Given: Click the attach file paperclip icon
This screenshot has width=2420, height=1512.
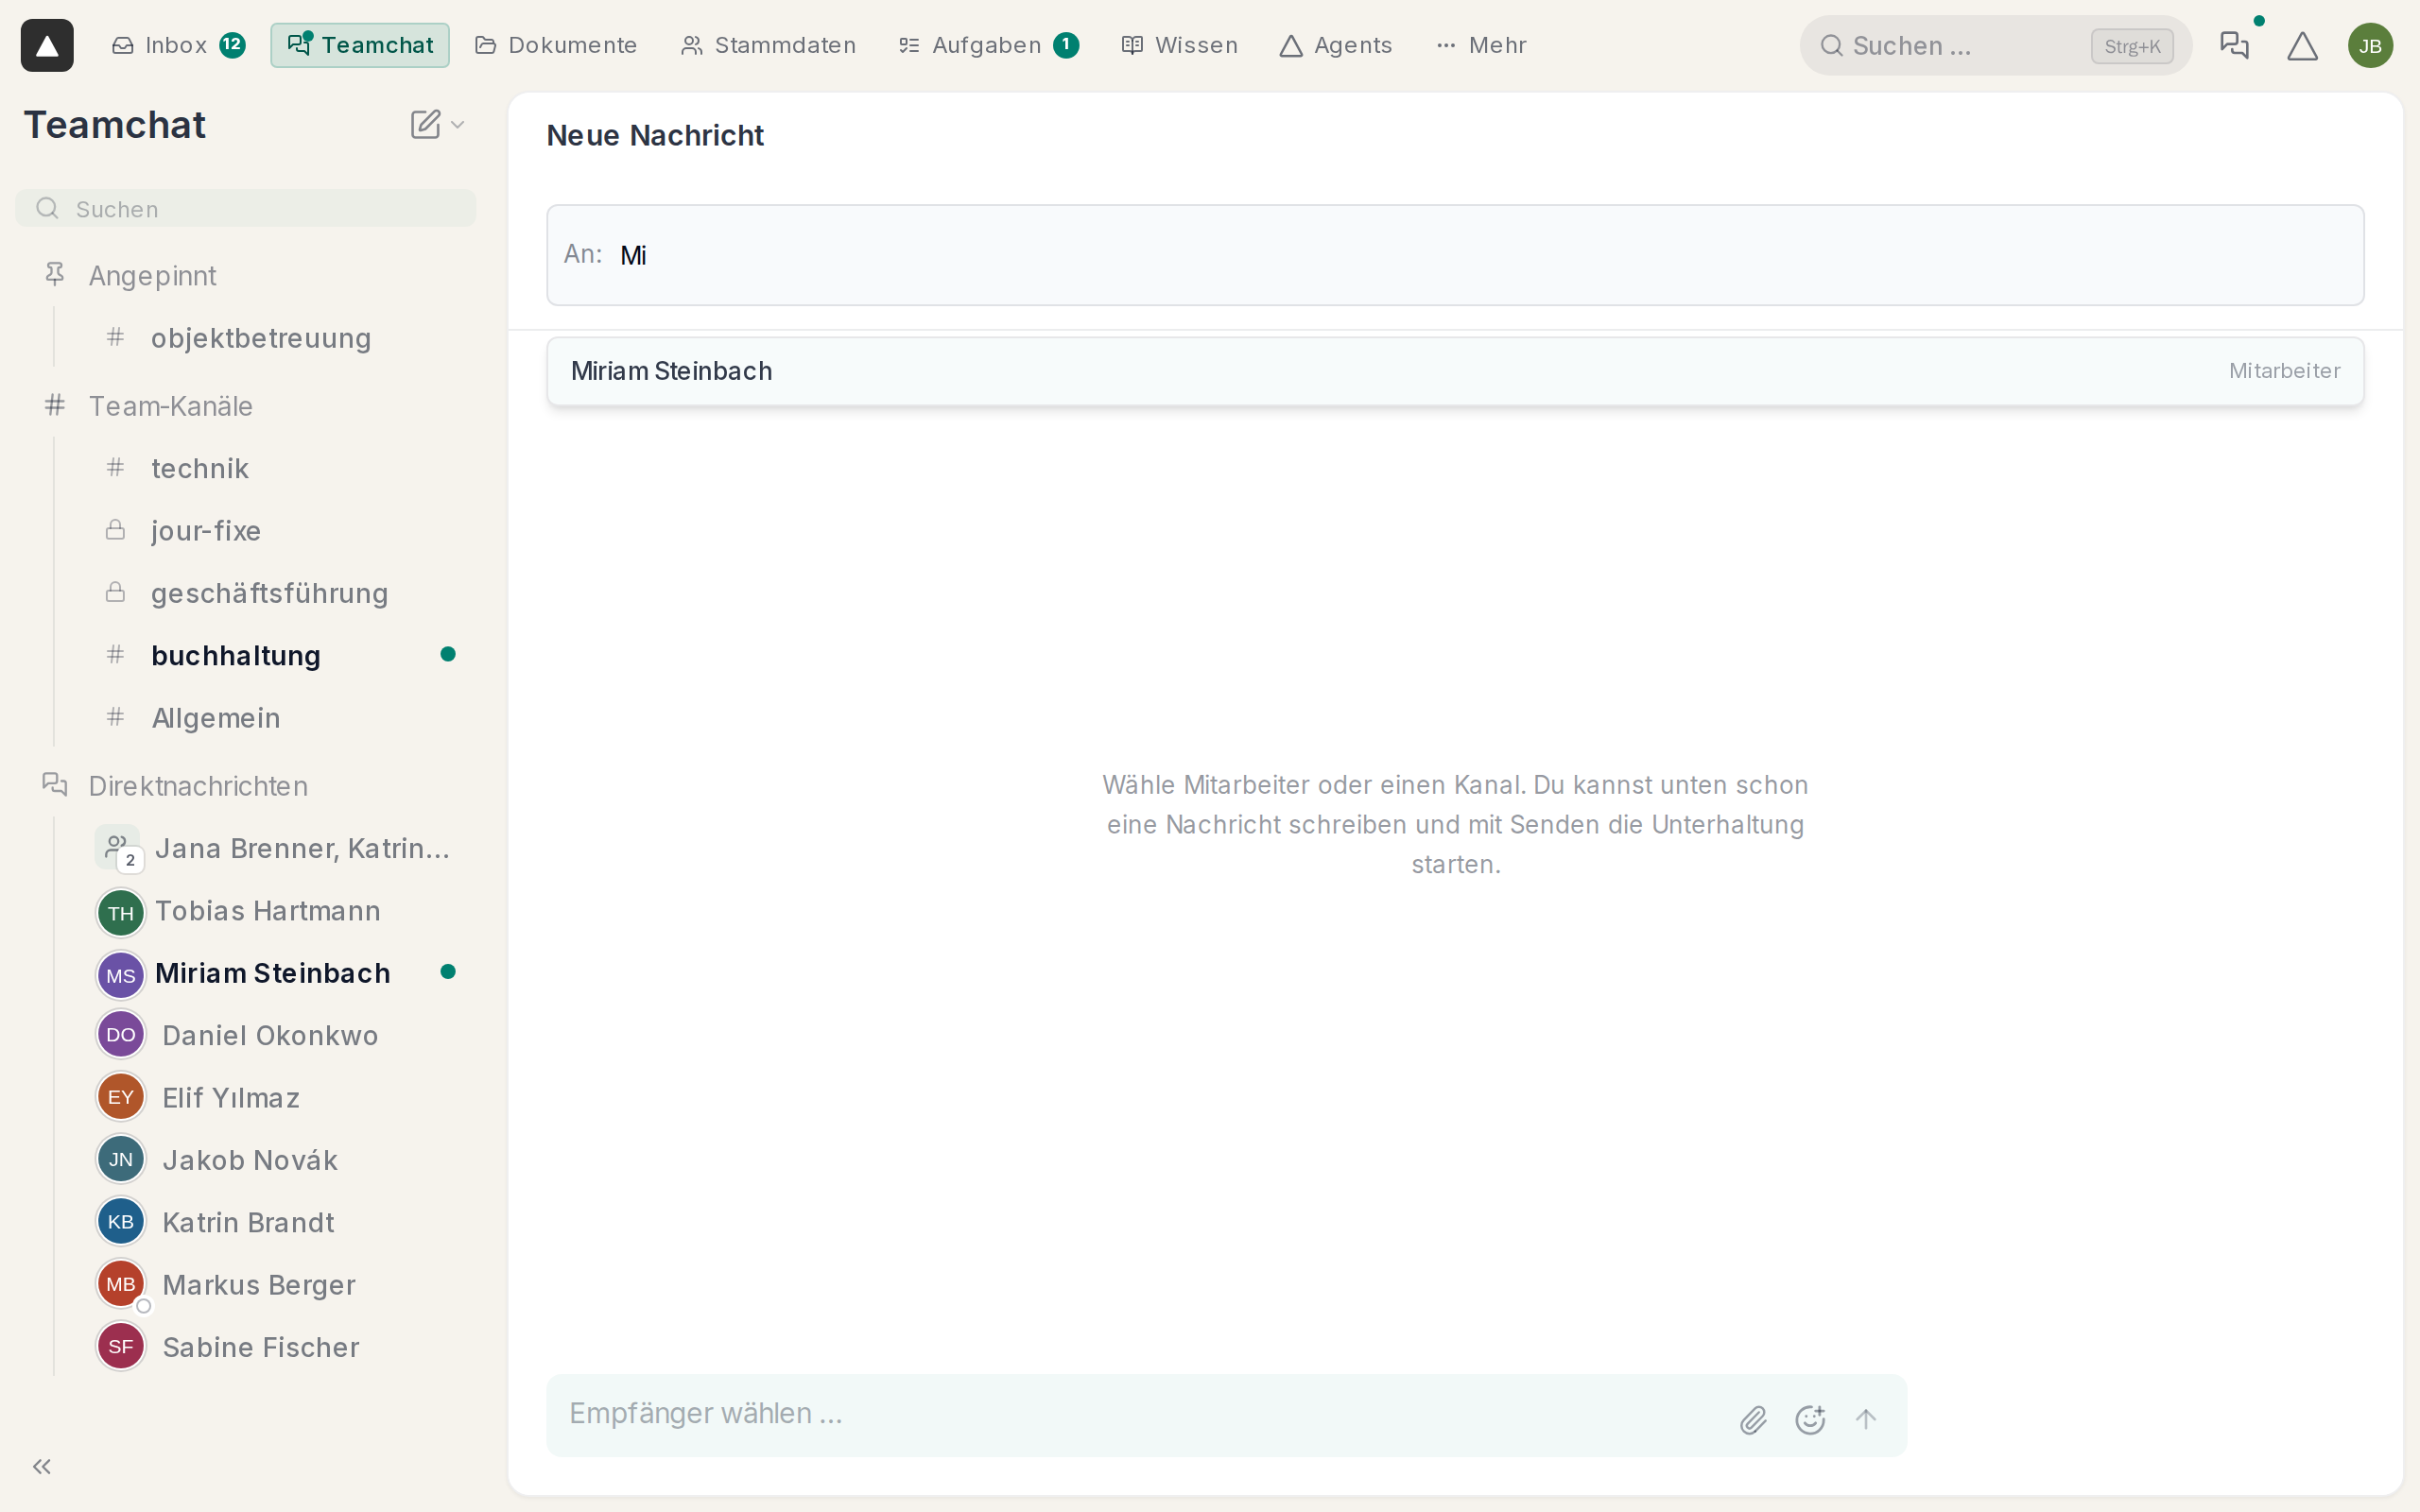Looking at the screenshot, I should (1753, 1419).
